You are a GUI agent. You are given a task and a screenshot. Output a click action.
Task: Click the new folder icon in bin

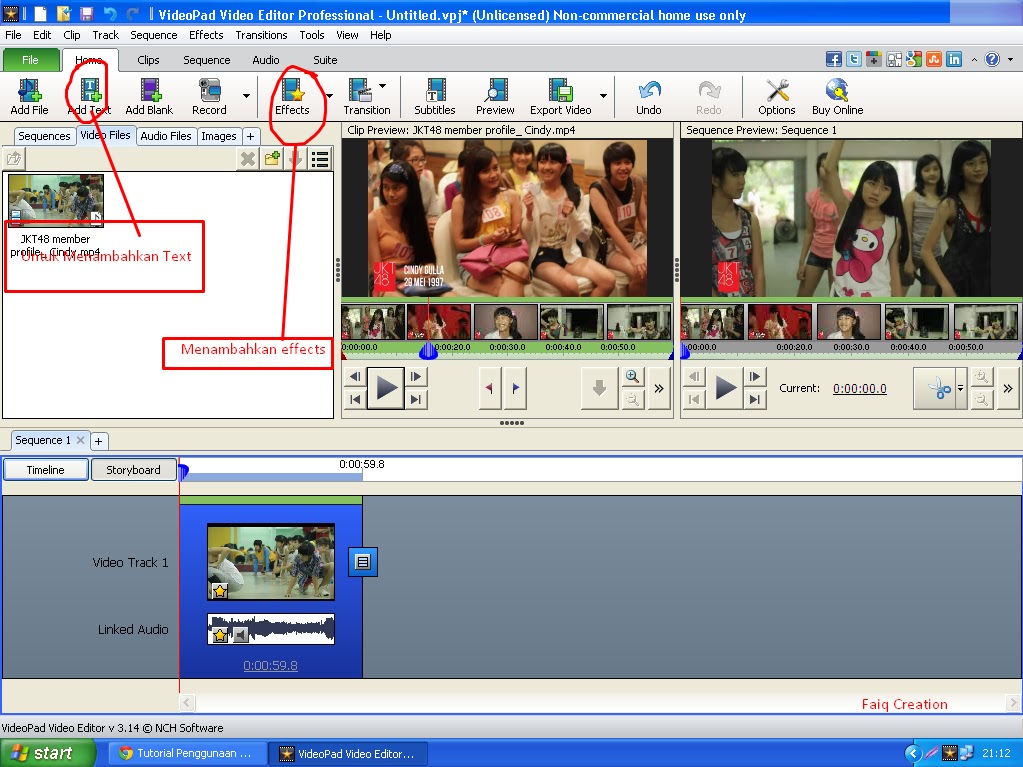point(272,158)
